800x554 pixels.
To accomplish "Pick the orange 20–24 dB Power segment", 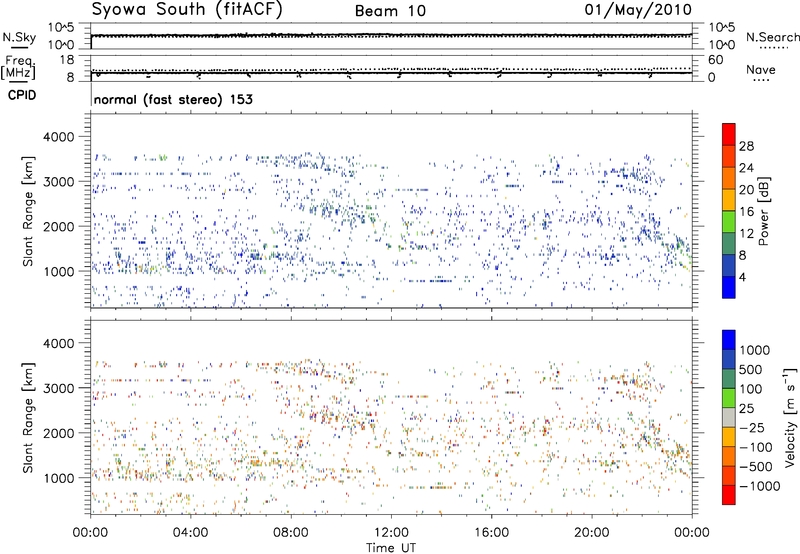I will [729, 178].
